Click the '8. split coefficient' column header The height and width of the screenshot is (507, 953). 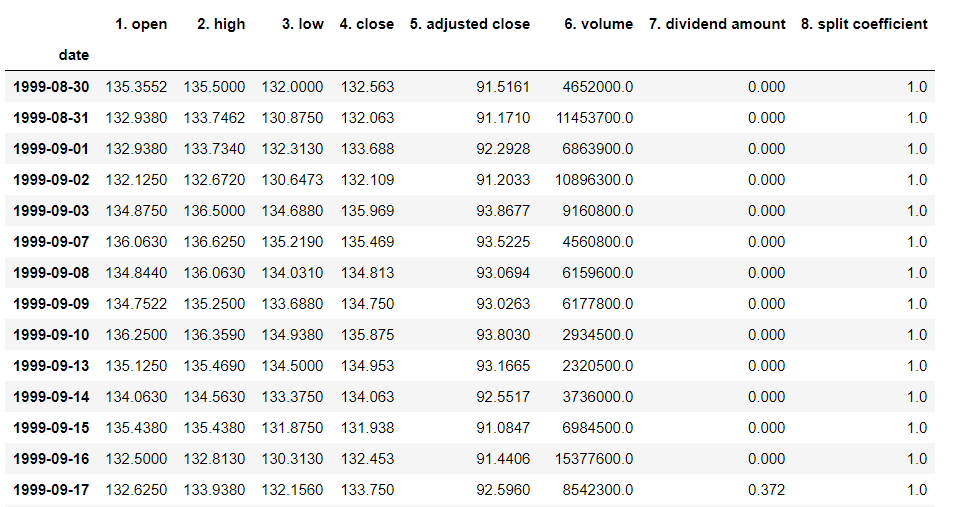864,24
